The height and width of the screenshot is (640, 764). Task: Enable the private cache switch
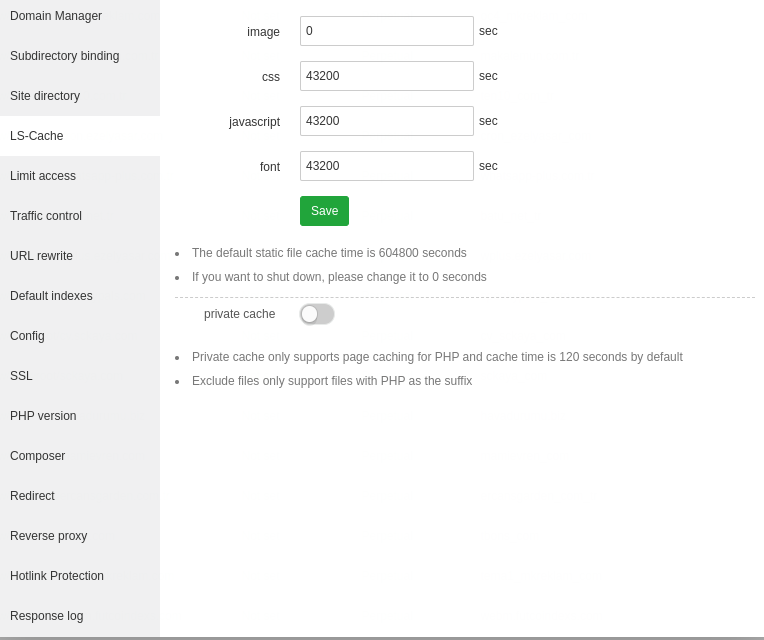pos(317,314)
